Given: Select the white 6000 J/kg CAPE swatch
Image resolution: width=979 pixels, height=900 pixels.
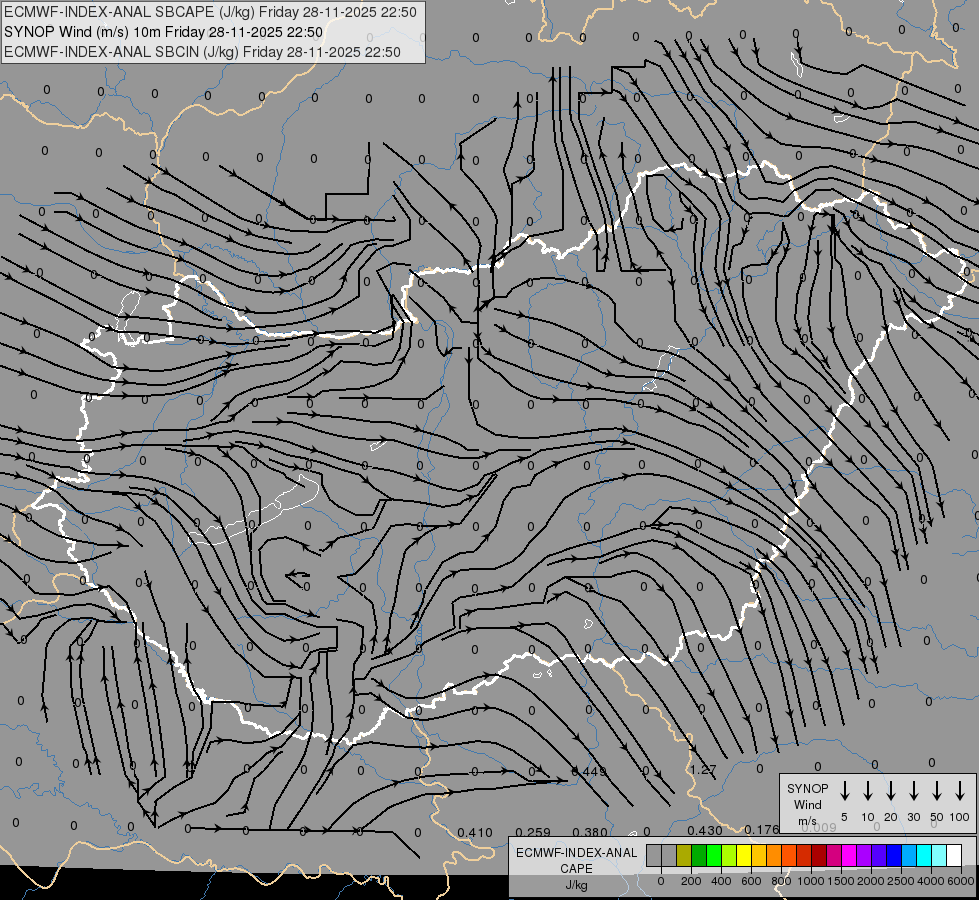Looking at the screenshot, I should point(953,856).
